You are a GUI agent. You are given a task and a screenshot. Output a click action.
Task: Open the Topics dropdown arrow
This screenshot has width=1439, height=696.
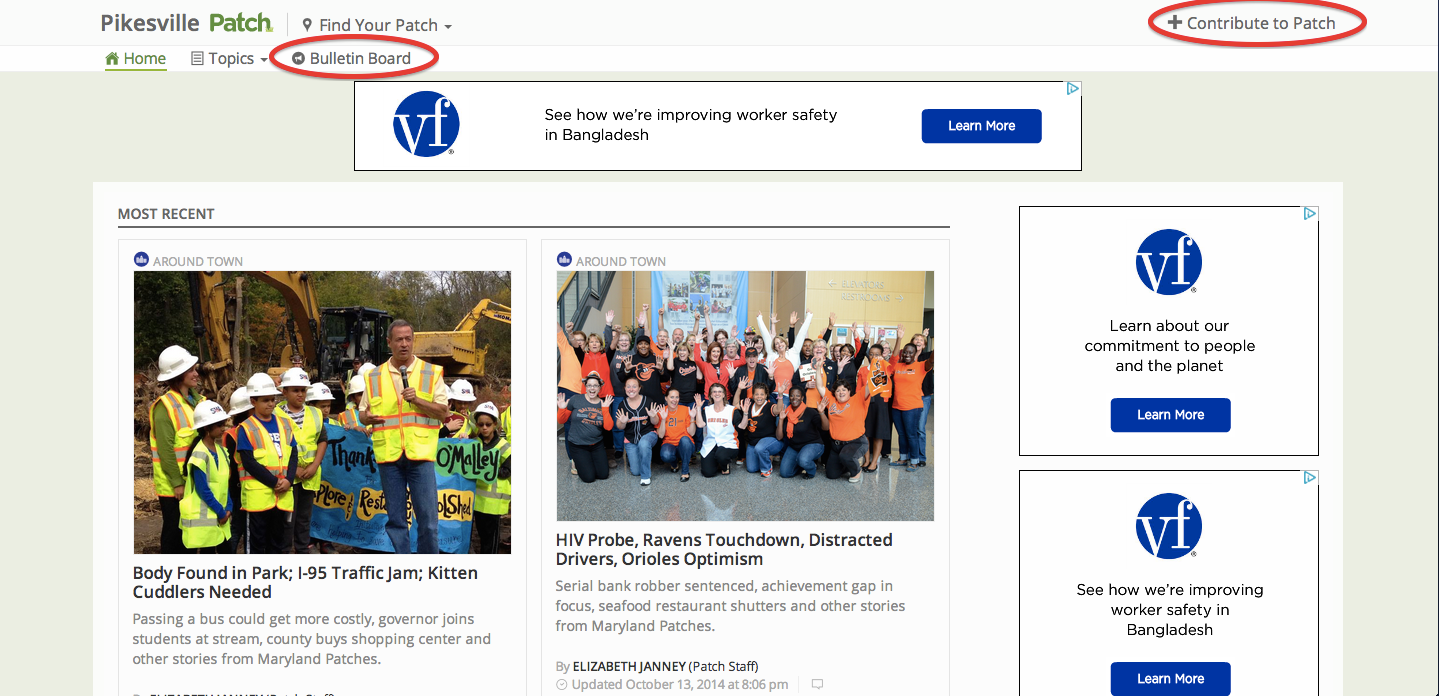264,60
